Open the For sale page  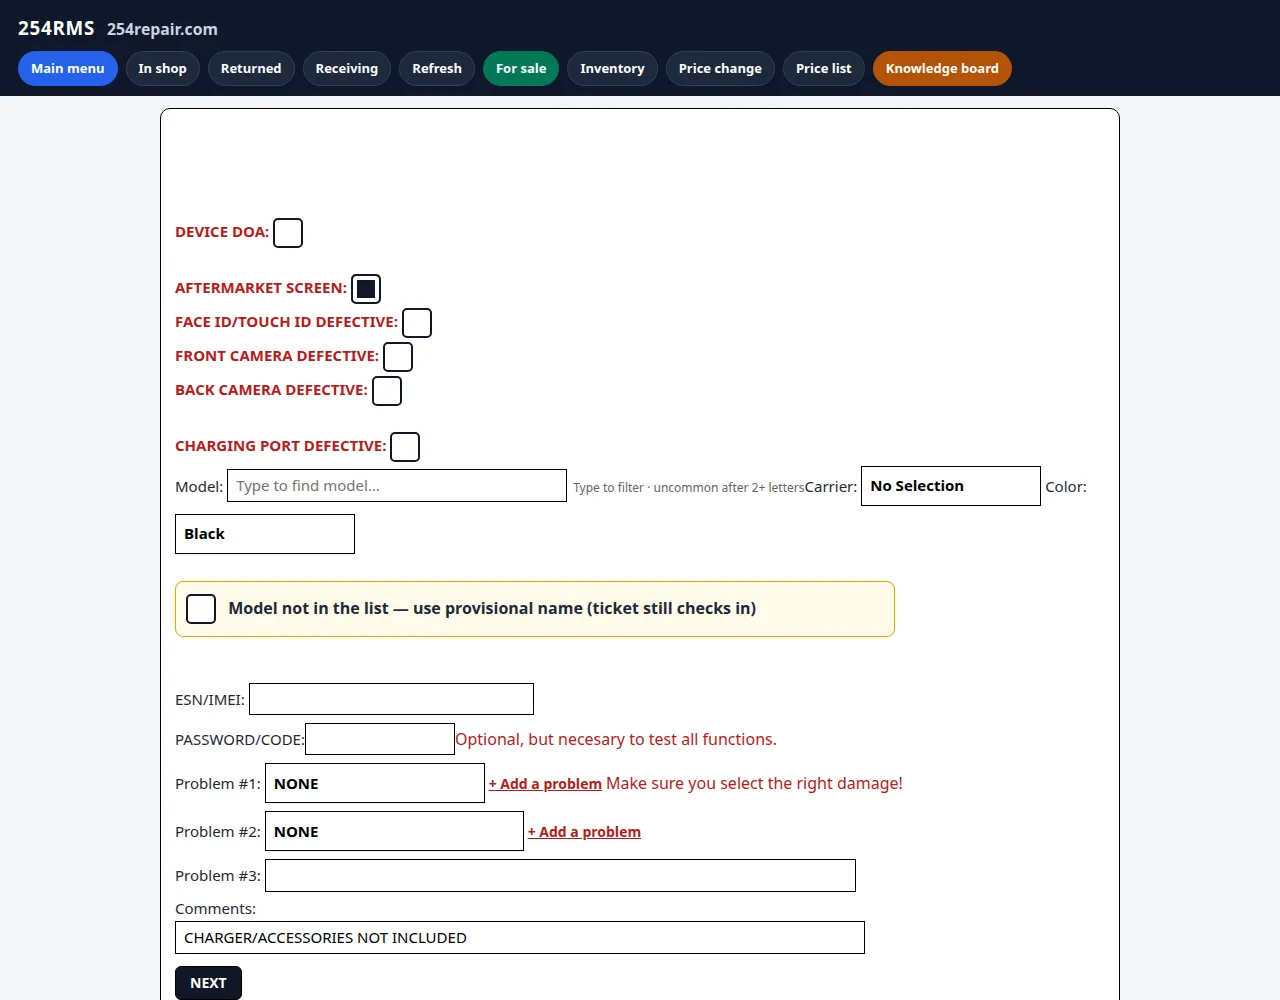(x=521, y=69)
